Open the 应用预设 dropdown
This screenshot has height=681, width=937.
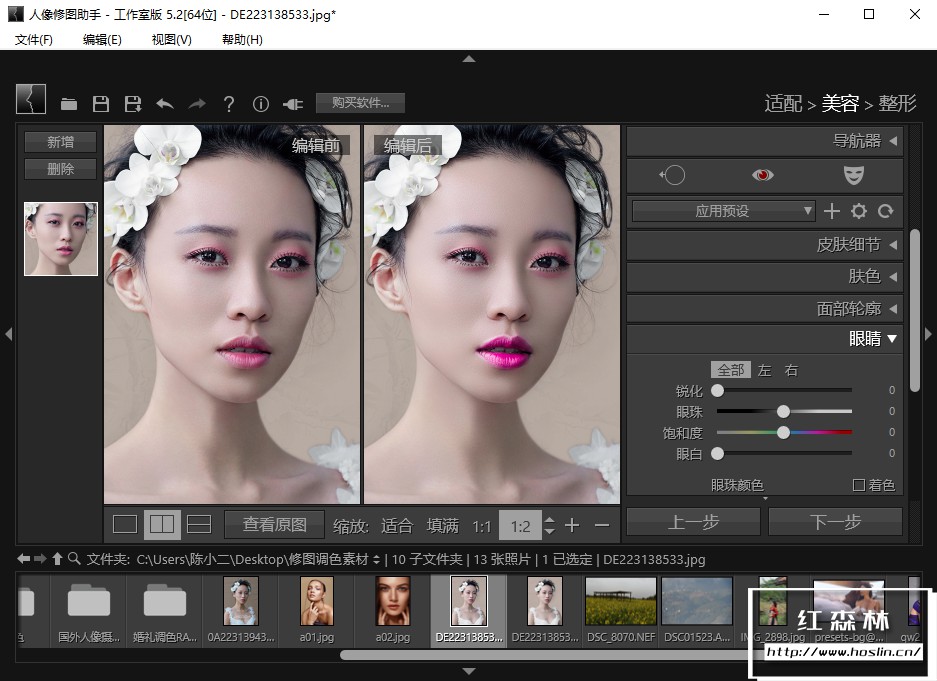point(723,211)
